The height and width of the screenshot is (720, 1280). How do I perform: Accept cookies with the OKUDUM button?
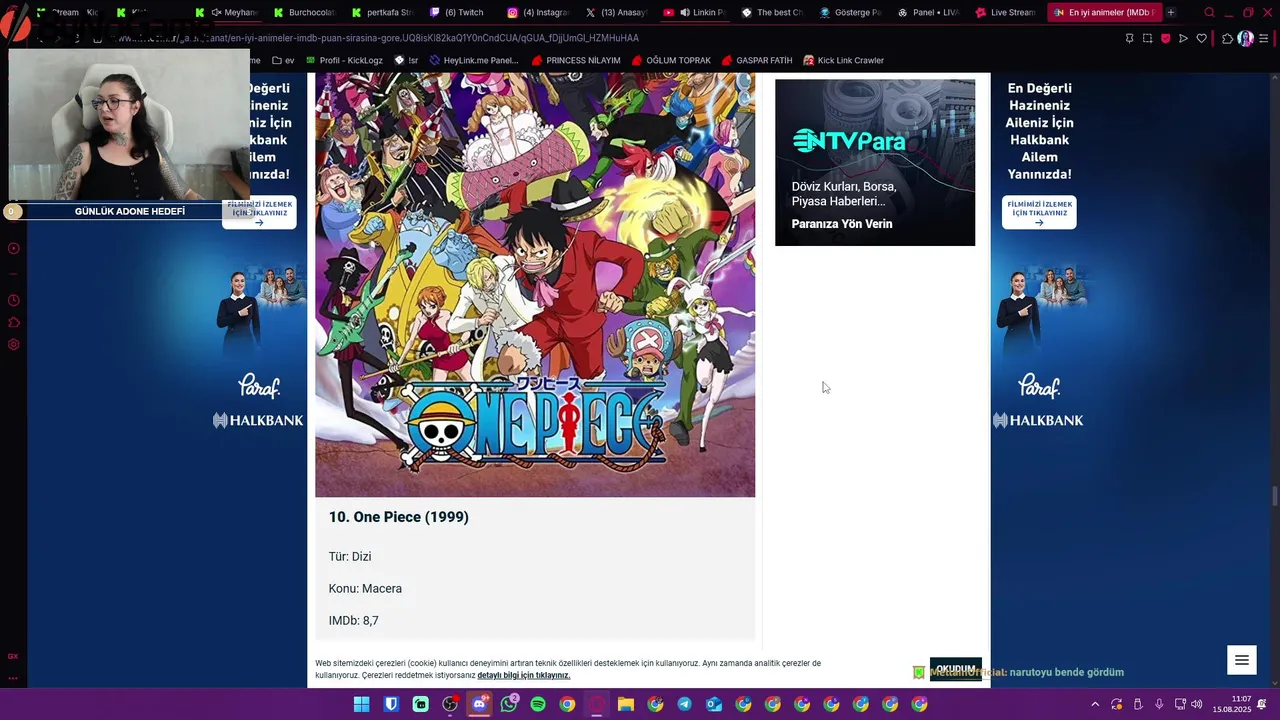955,669
